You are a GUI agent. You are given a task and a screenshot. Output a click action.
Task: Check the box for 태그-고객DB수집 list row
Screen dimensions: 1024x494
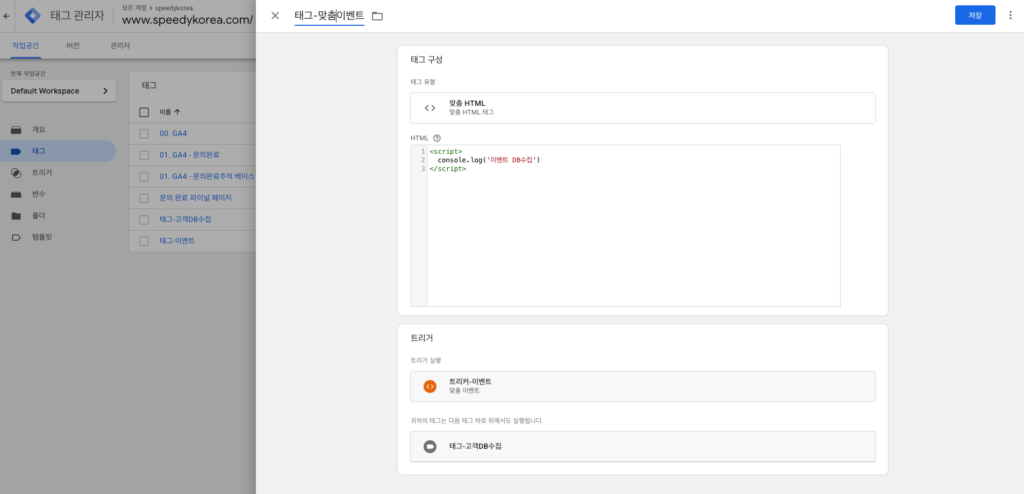[144, 220]
